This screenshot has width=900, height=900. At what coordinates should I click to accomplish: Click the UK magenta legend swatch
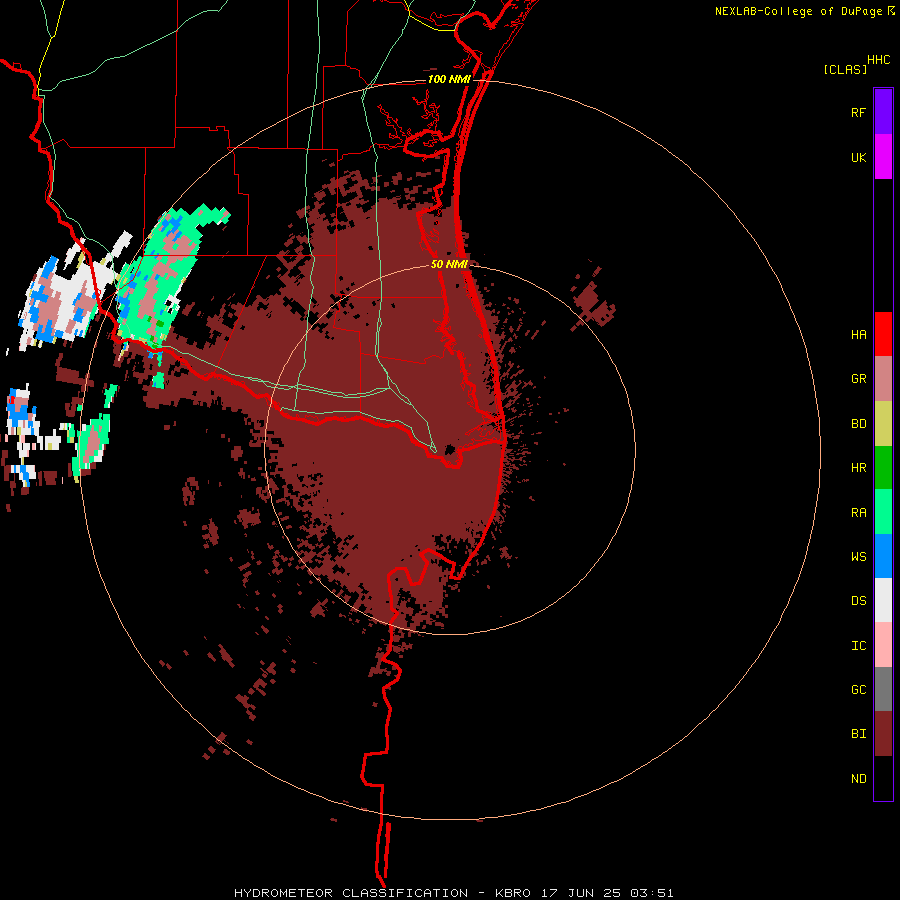click(x=883, y=157)
